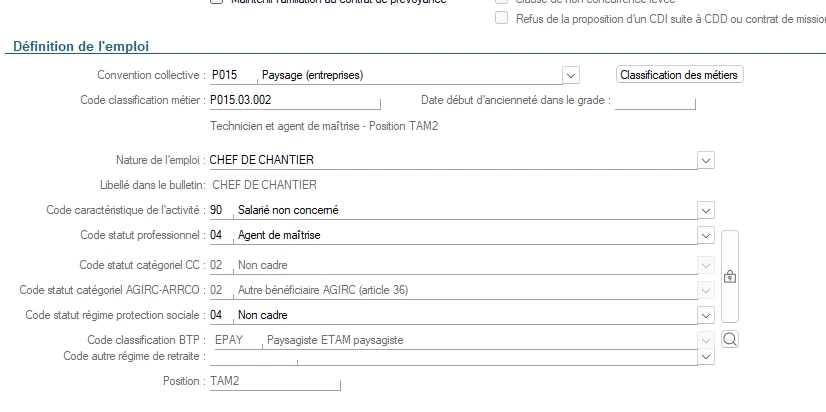Image resolution: width=826 pixels, height=412 pixels.
Task: Click the Classification des métiers button
Action: click(680, 75)
